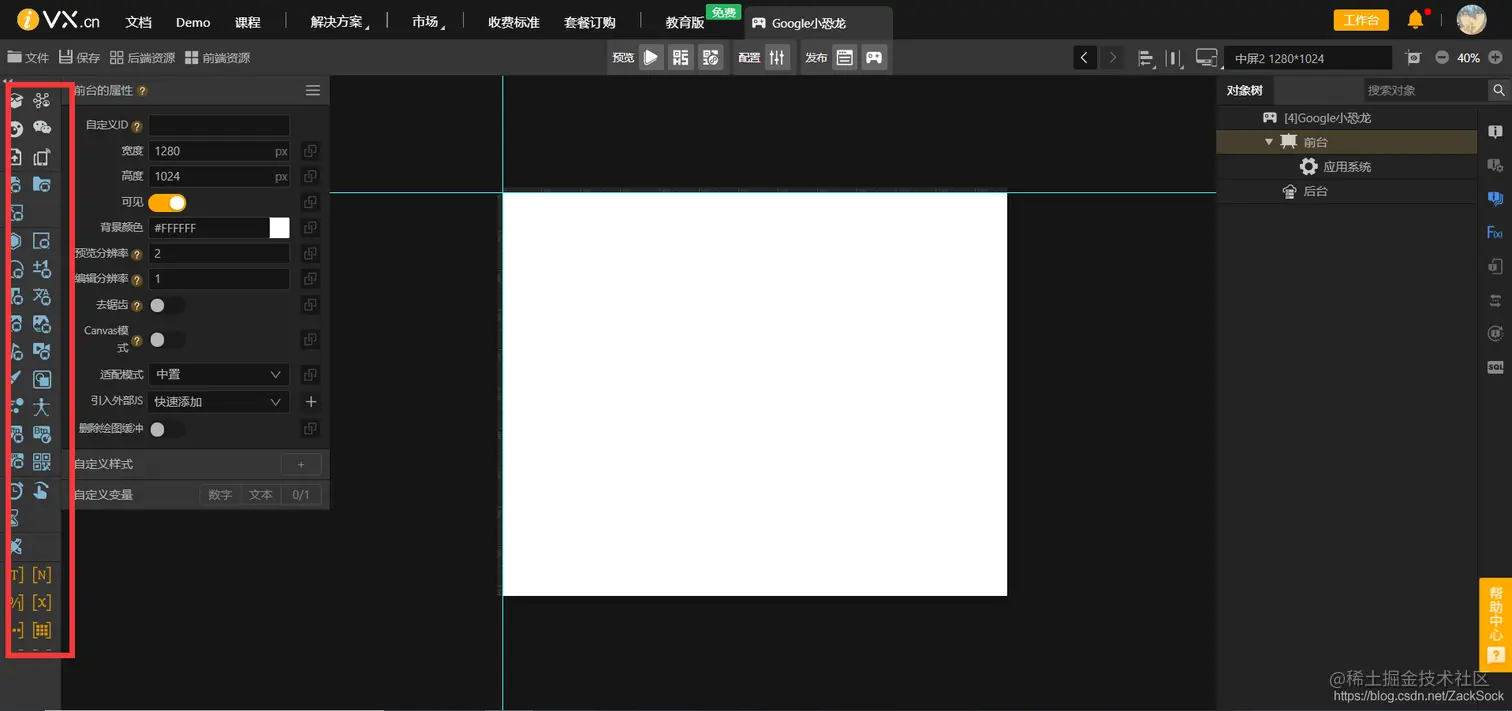Screen dimensions: 1512x711
Task: Click the notification bell icon
Action: pos(1416,19)
